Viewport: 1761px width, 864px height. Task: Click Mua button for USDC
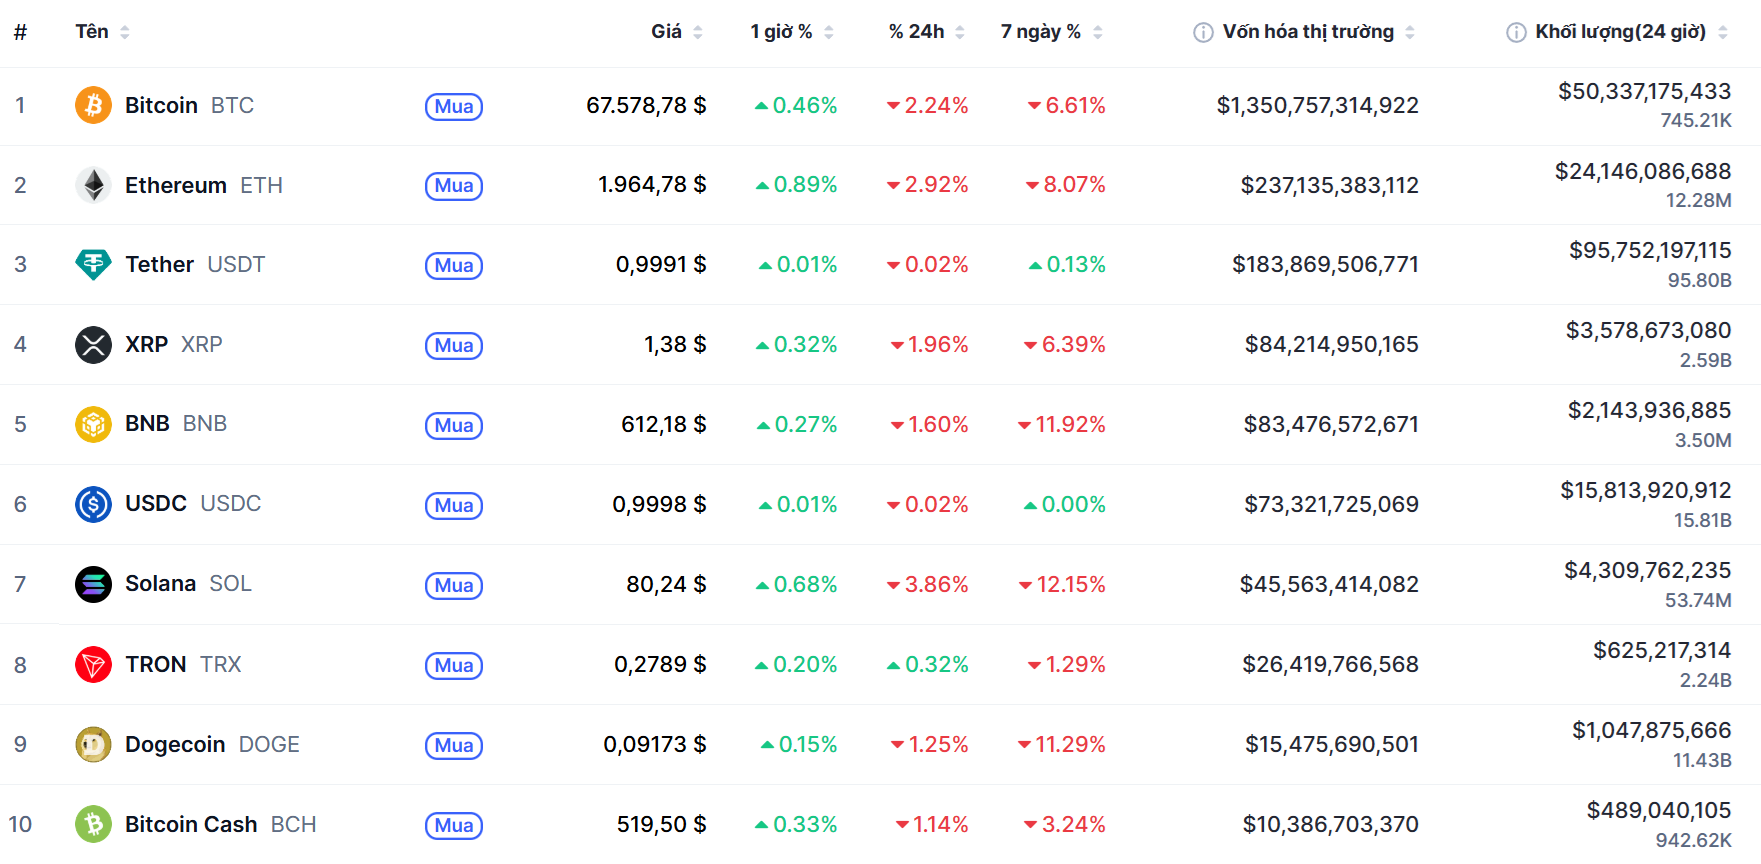454,506
